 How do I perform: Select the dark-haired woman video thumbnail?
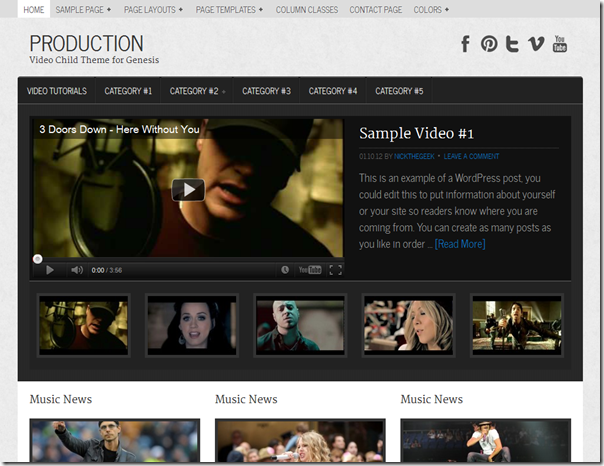(x=192, y=325)
